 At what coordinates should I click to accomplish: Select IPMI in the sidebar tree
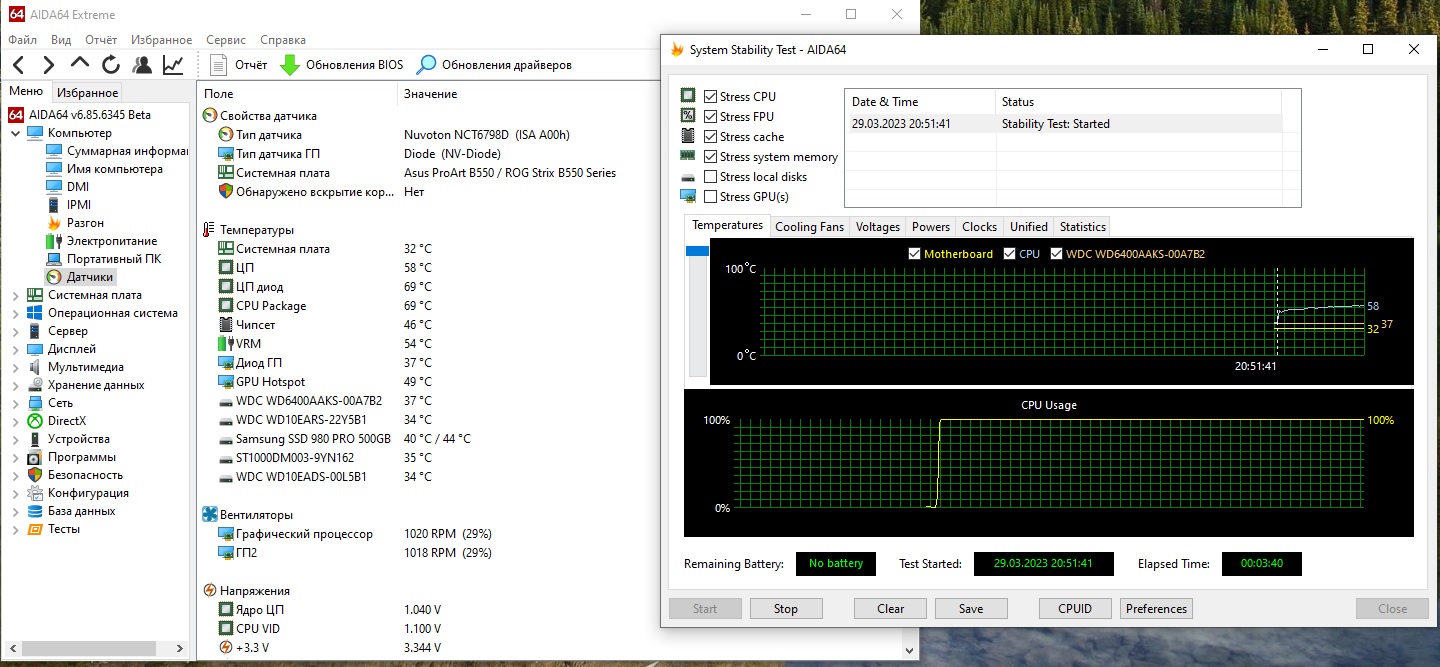68,205
